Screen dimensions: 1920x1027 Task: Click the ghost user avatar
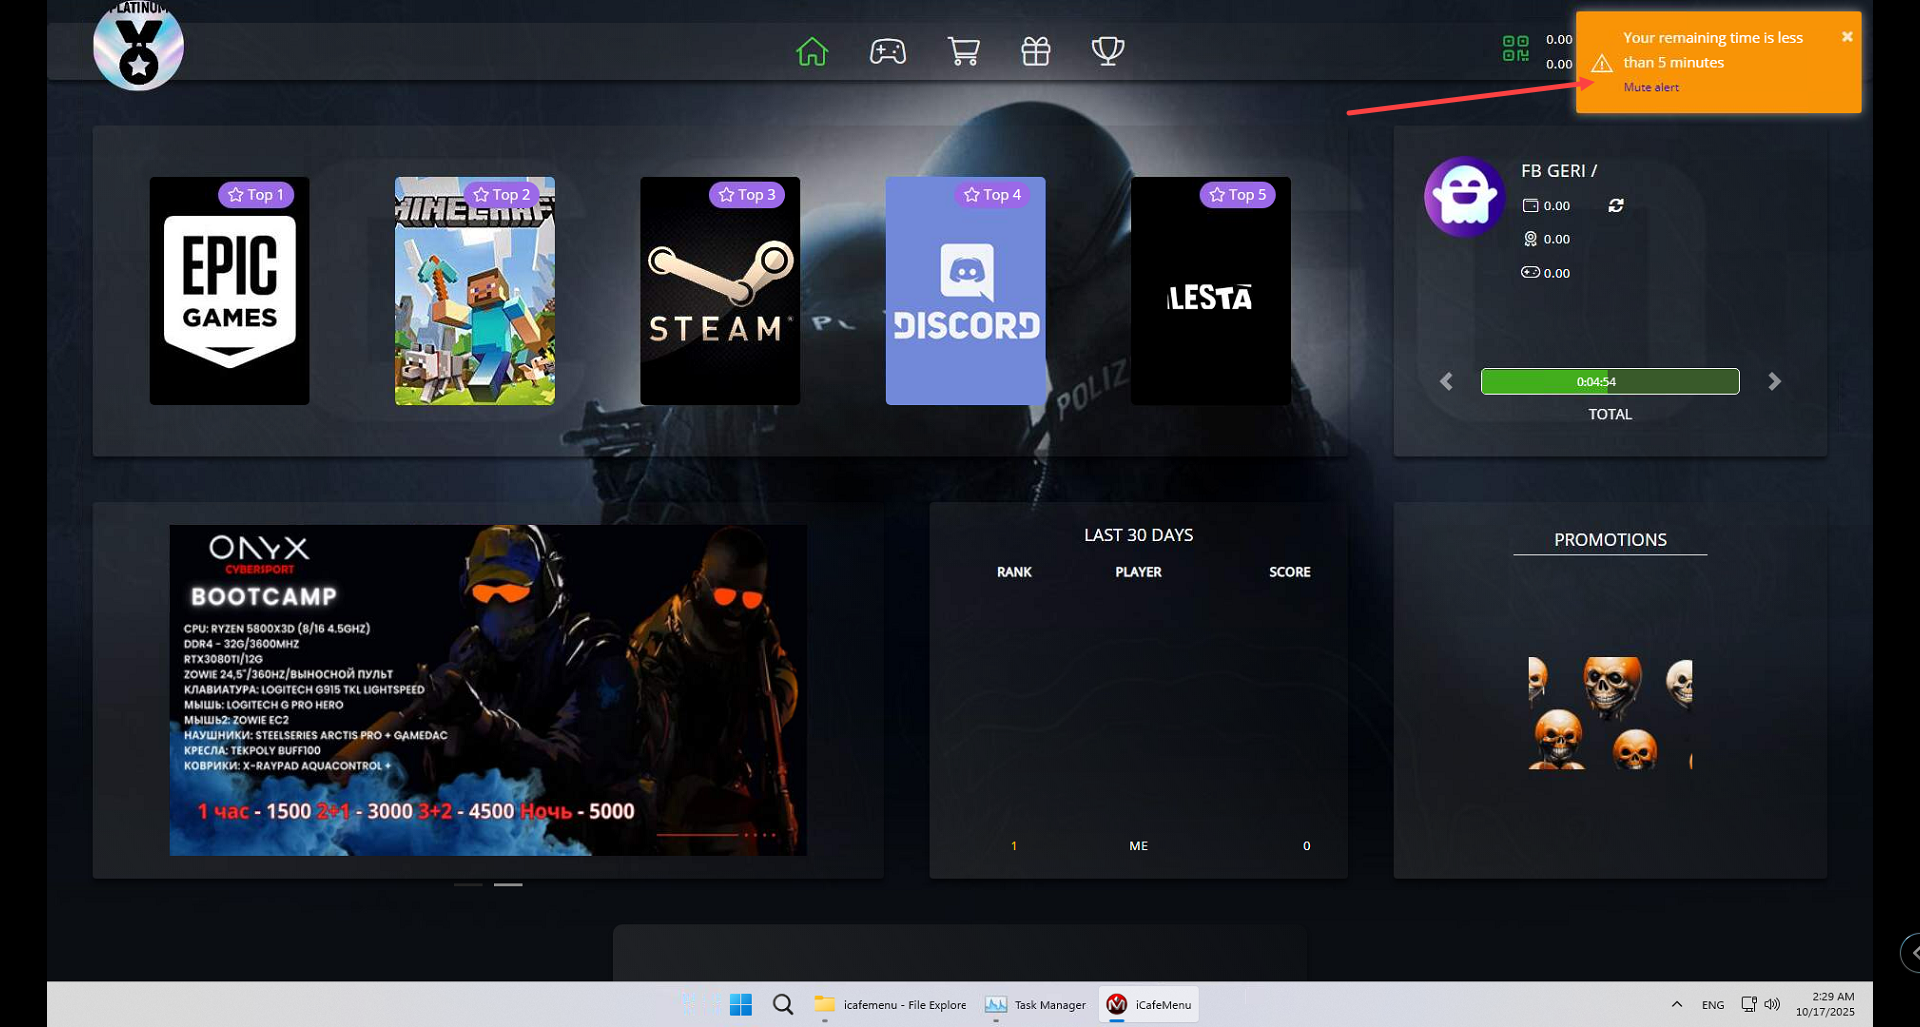1464,197
